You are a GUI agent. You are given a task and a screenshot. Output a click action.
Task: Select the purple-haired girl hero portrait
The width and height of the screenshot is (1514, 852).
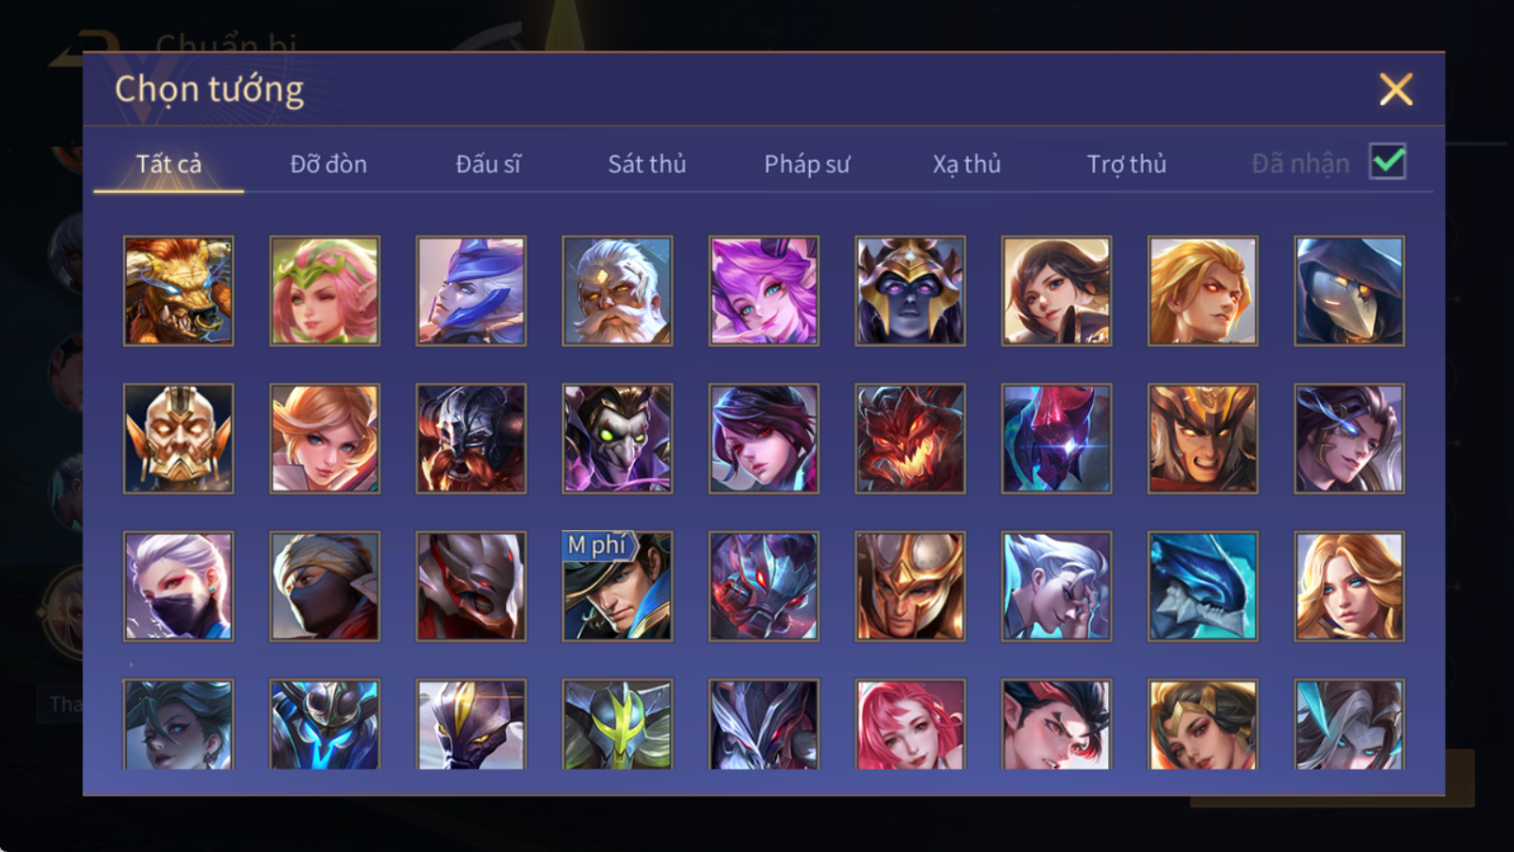point(764,291)
